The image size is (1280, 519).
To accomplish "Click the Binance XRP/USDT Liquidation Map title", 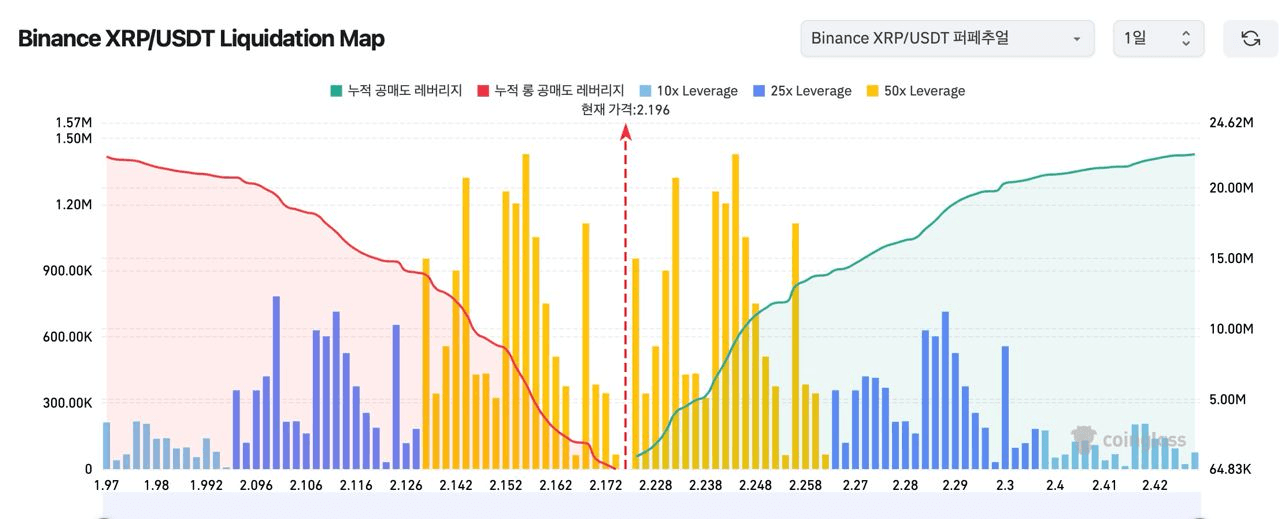I will pos(201,39).
